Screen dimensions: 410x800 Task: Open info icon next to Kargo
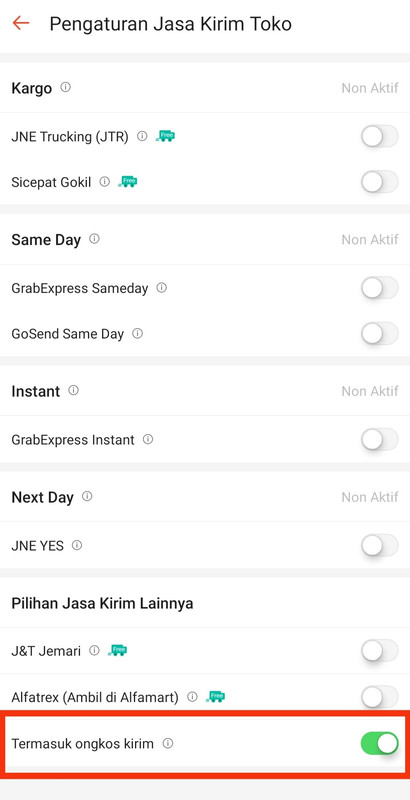(65, 87)
